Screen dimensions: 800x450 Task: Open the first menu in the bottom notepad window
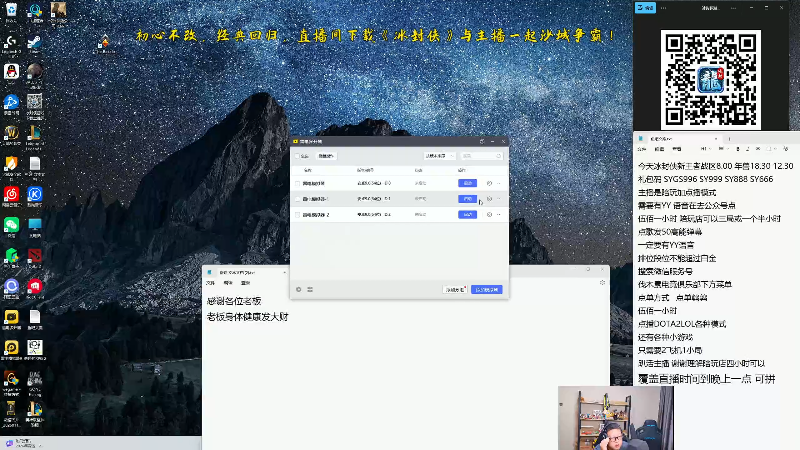click(x=210, y=283)
